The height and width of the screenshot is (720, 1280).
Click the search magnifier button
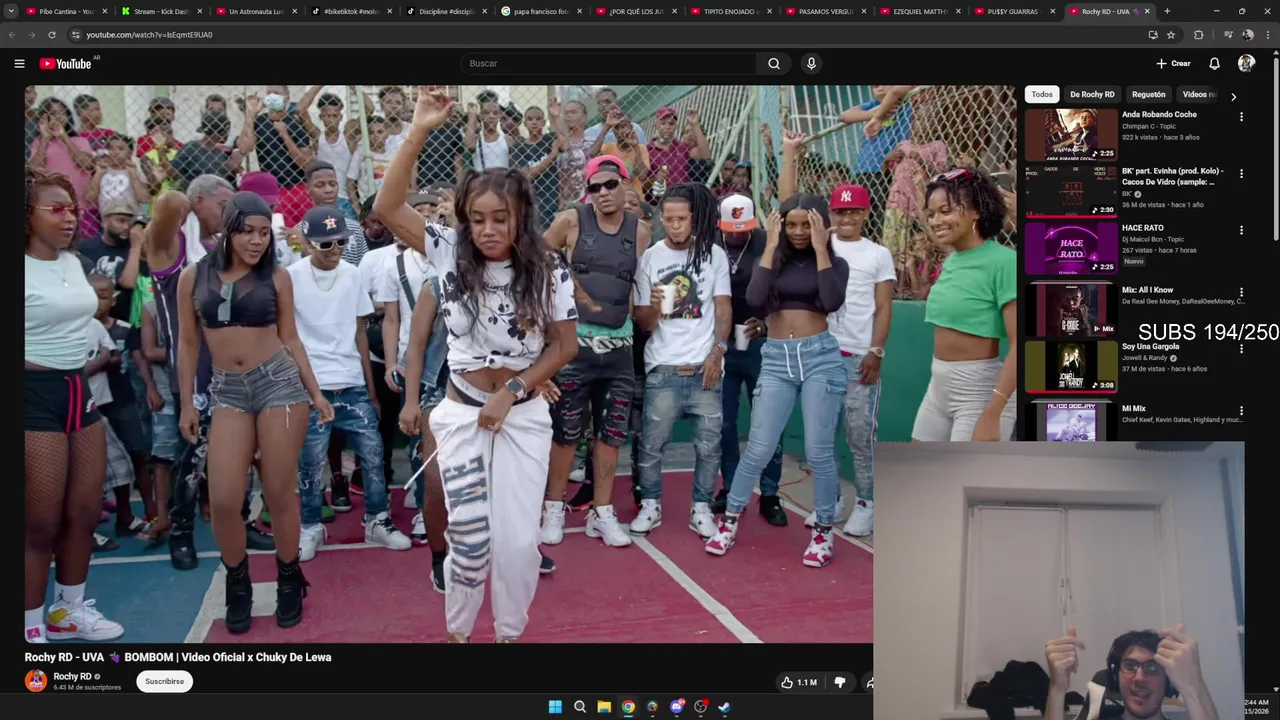click(x=774, y=63)
